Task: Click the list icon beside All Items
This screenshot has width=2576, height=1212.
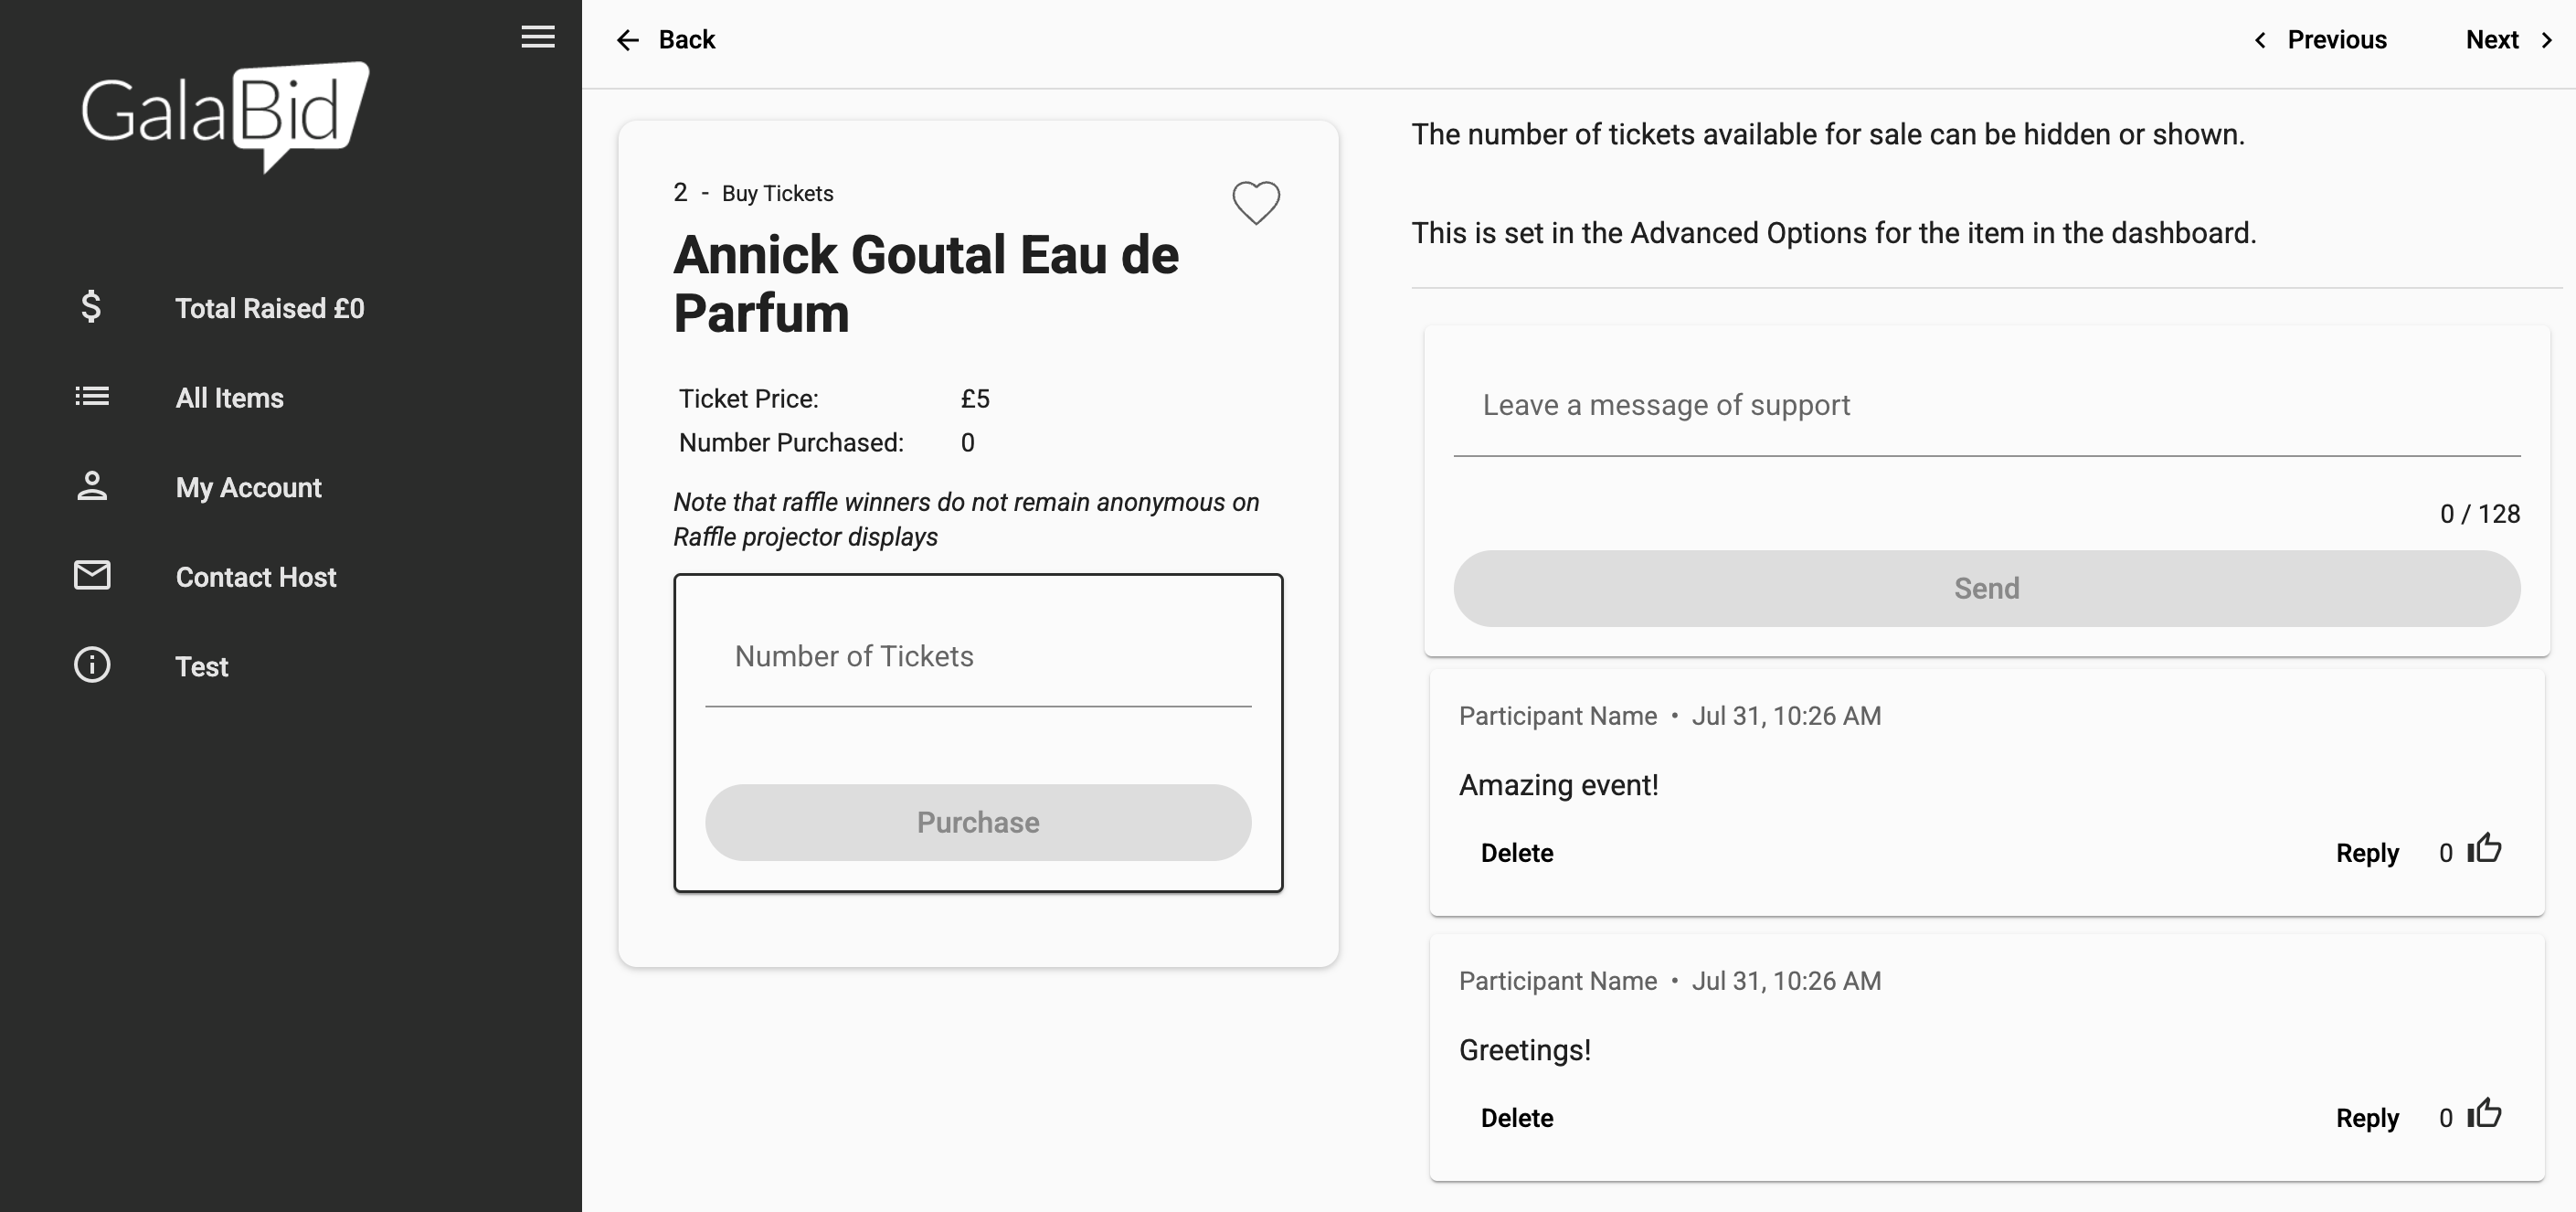Action: [92, 397]
